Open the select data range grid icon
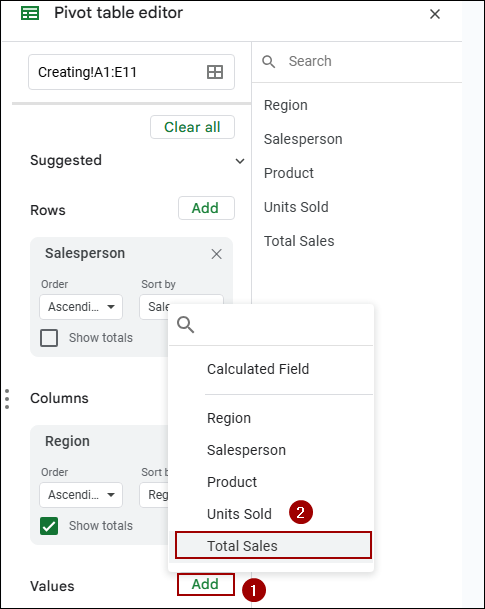485x609 pixels. click(x=215, y=72)
